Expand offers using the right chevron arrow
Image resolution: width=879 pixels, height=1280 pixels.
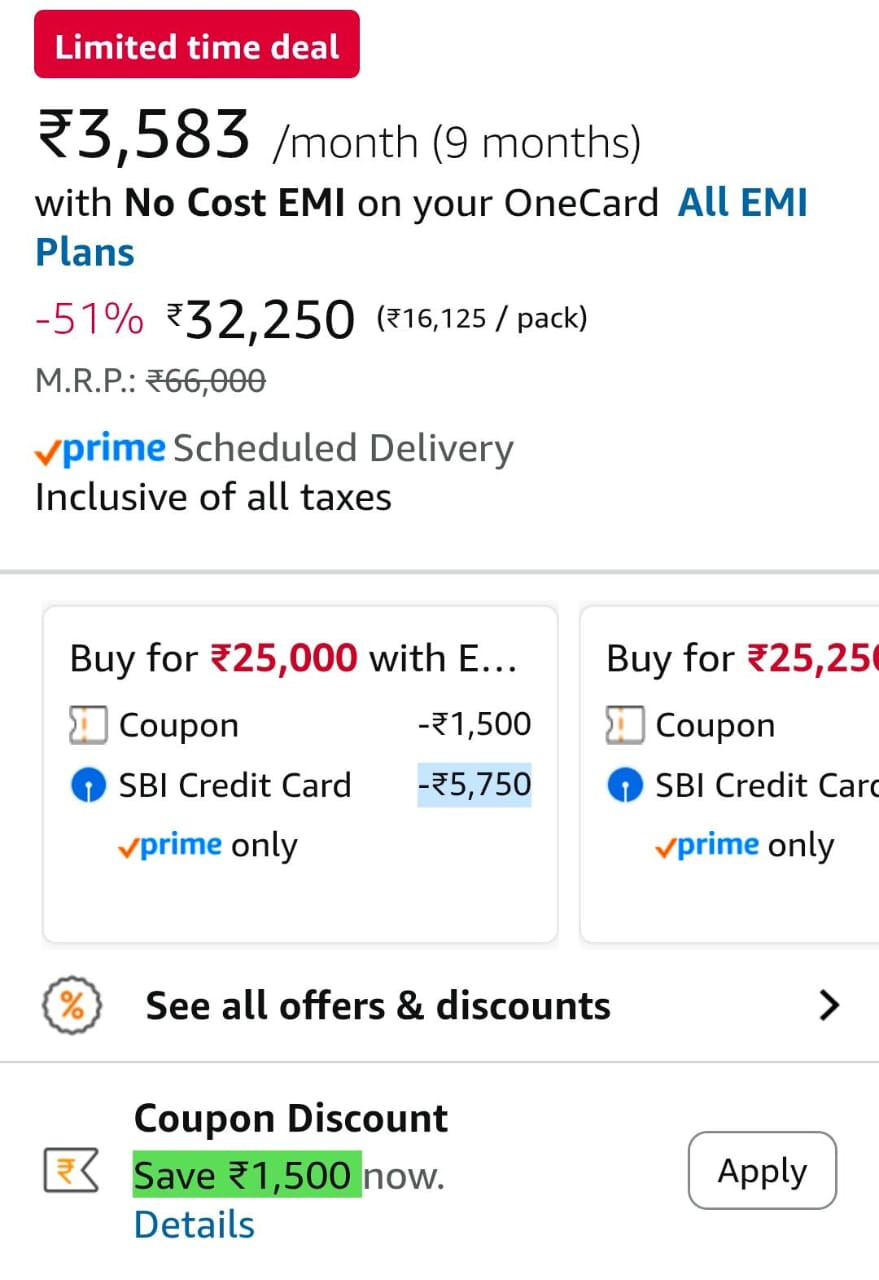828,1005
